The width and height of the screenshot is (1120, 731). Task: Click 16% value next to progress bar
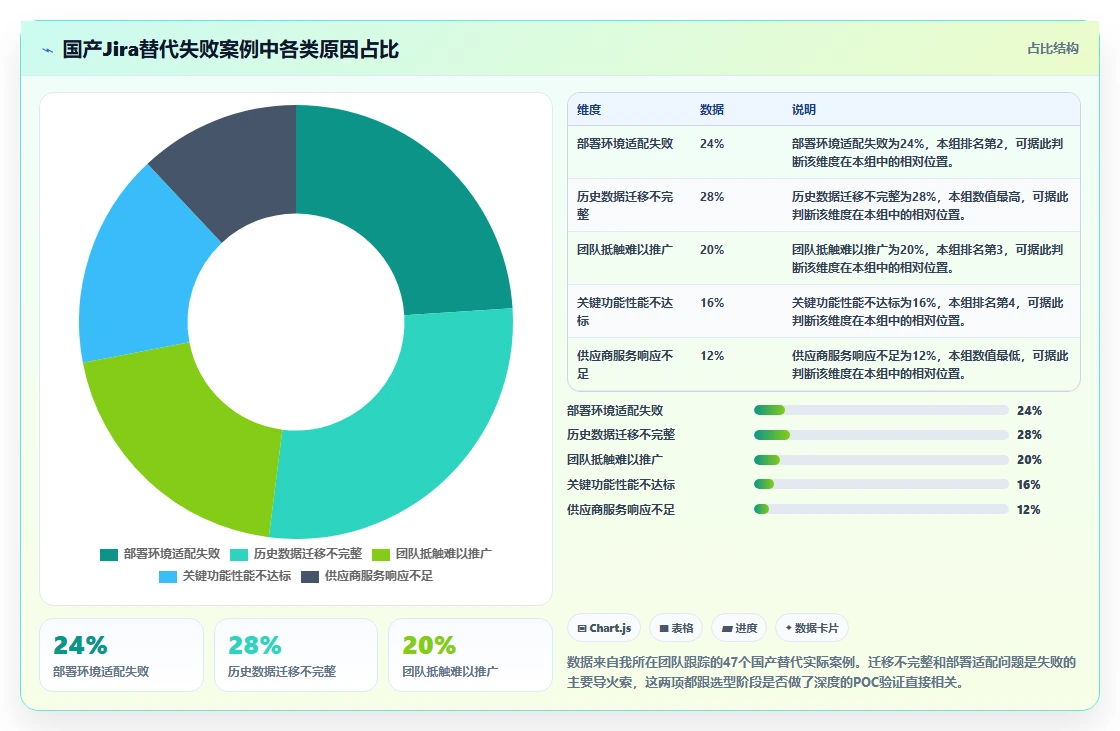tap(1029, 484)
